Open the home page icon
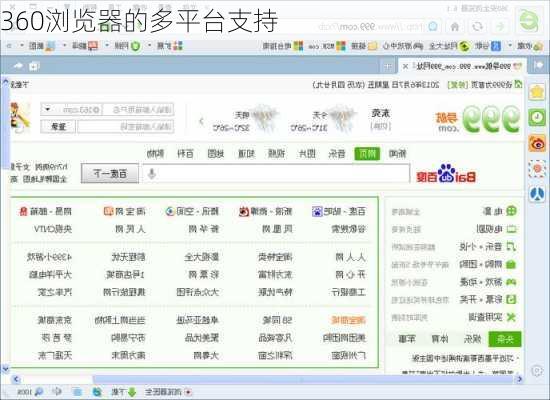 click(455, 26)
